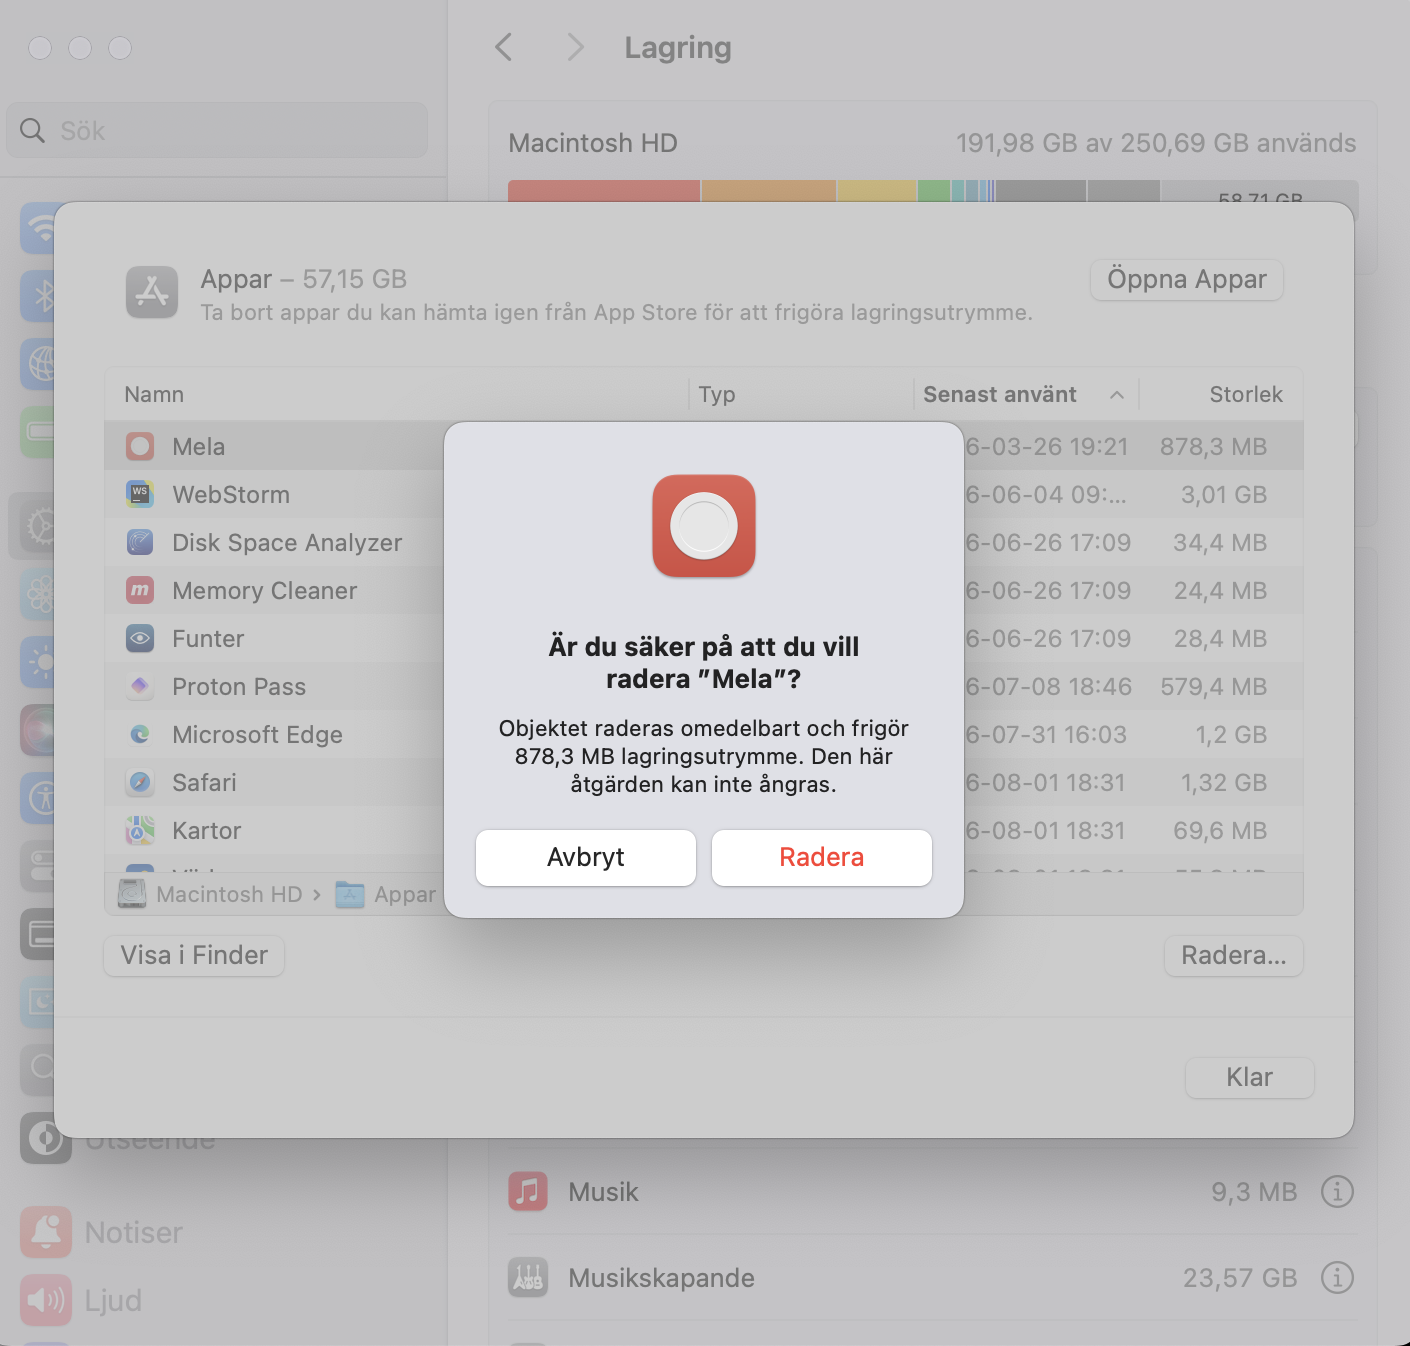Sort by Senast använt column header
This screenshot has height=1346, width=1410.
pos(1025,394)
